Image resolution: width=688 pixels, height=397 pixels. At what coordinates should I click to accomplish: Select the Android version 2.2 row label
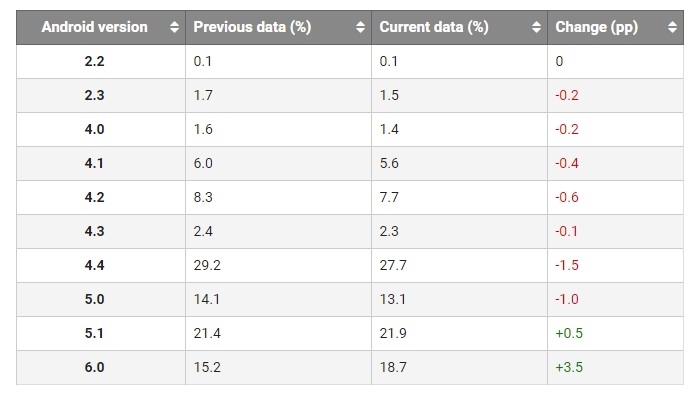94,61
